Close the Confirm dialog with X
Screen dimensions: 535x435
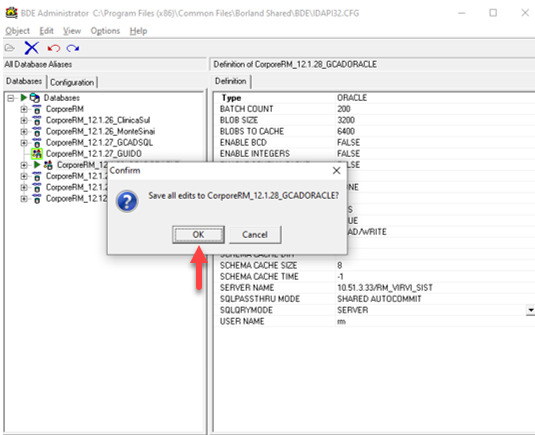click(336, 171)
